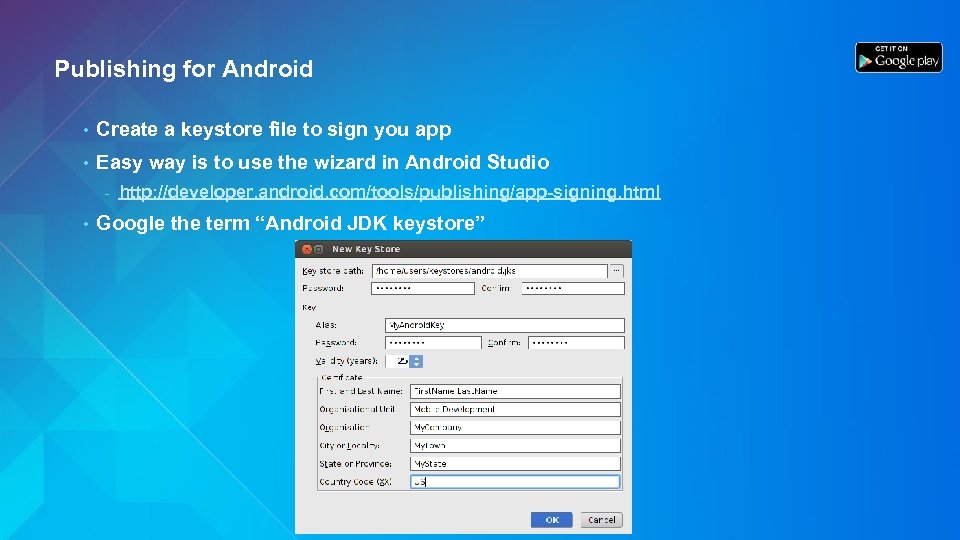Click the Key store path field
Screen dimensions: 960x540
pos(489,271)
